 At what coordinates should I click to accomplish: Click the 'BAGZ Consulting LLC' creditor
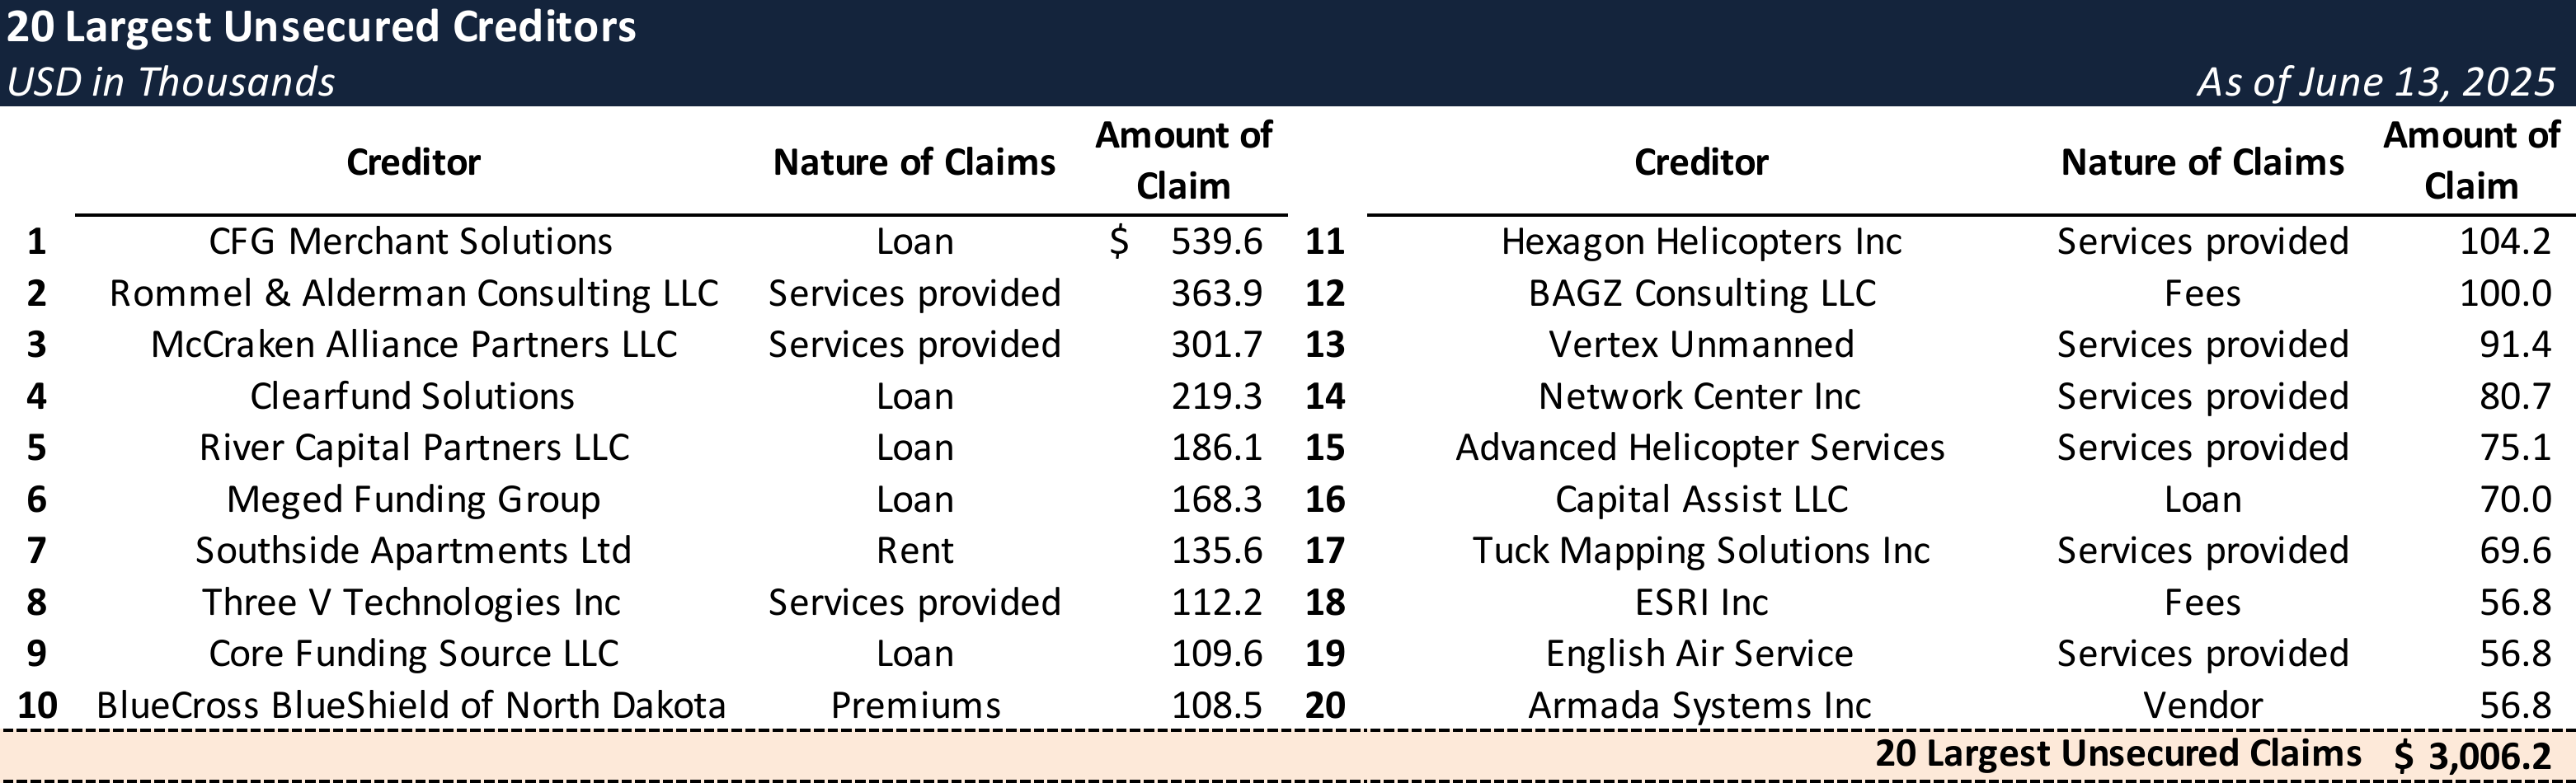click(1701, 294)
